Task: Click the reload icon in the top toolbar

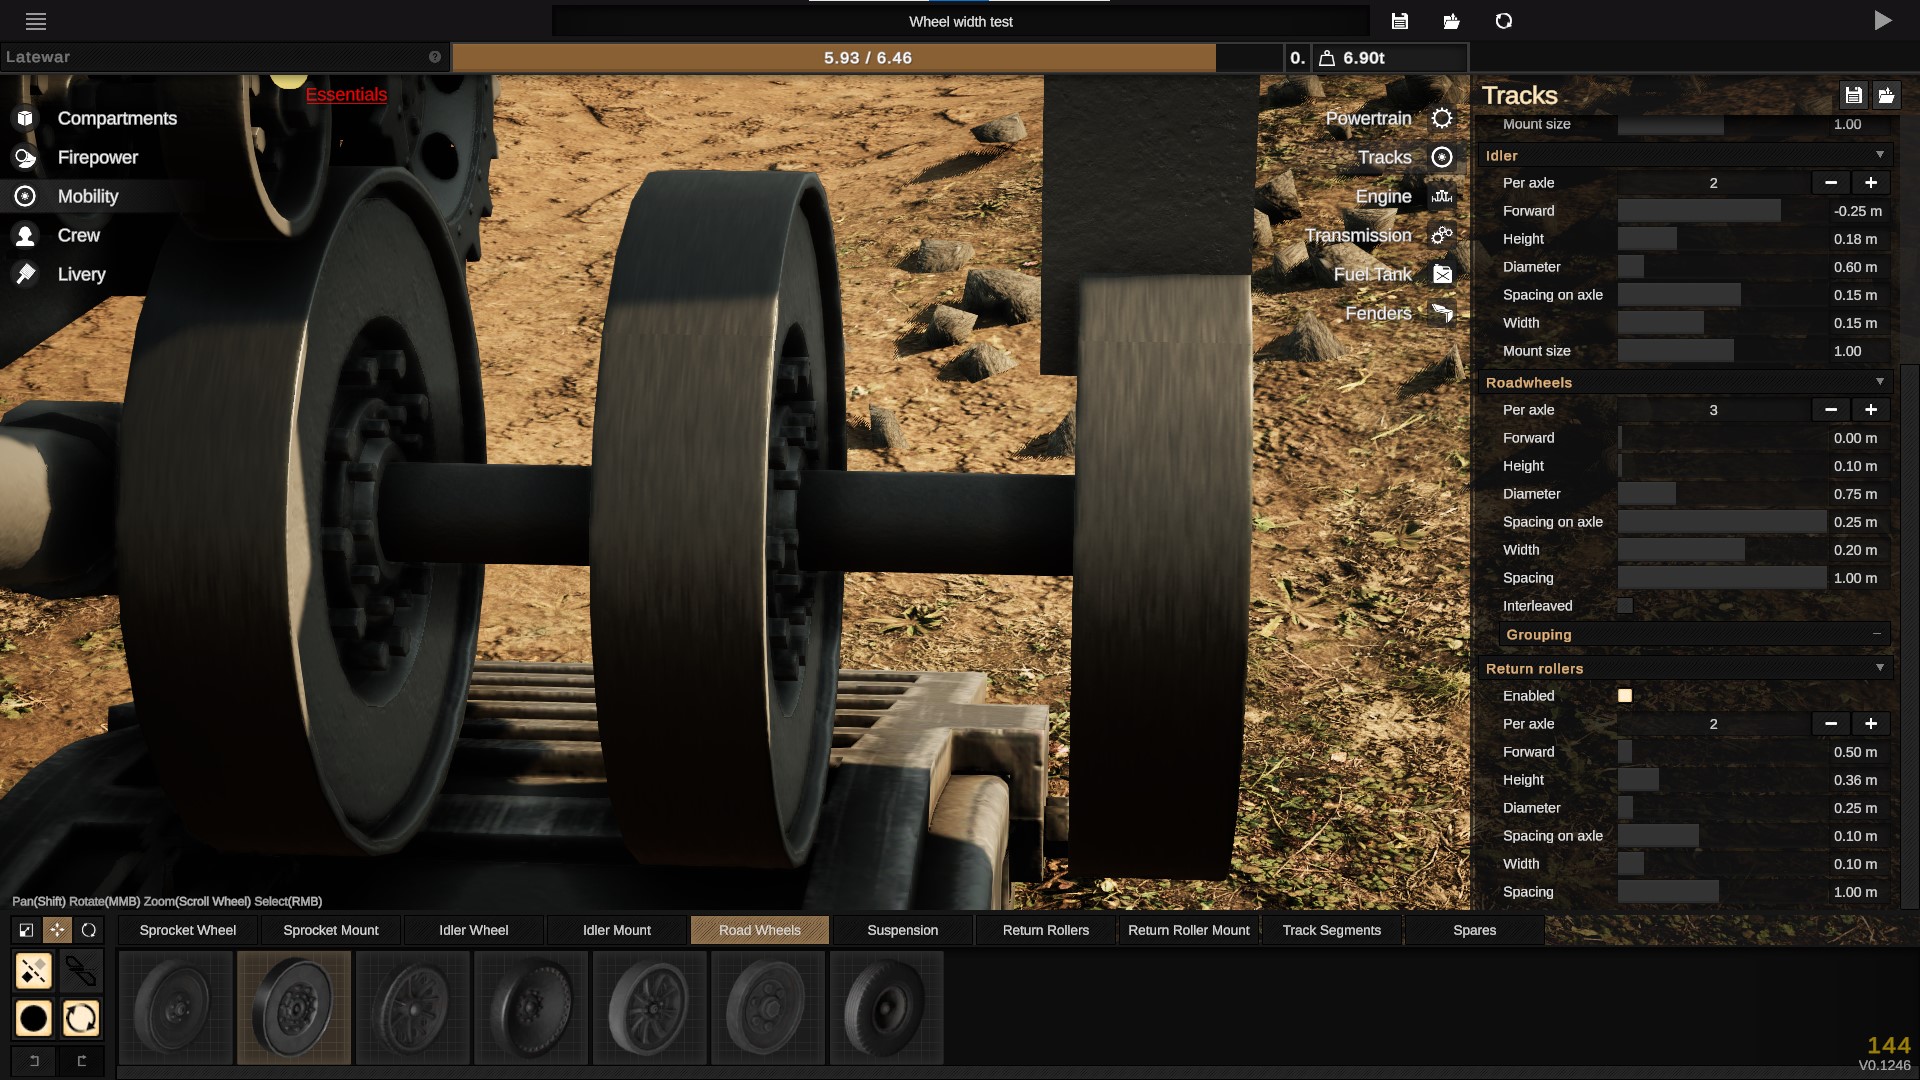Action: click(1503, 20)
